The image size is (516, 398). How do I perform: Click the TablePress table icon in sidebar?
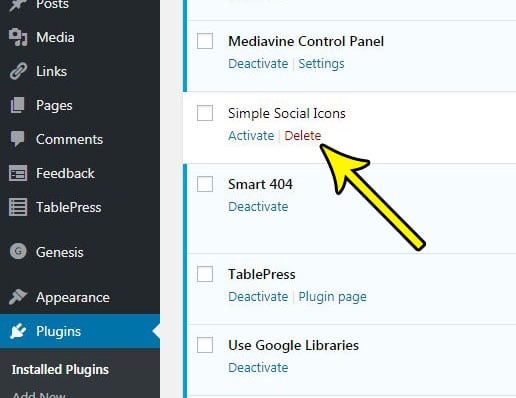18,207
